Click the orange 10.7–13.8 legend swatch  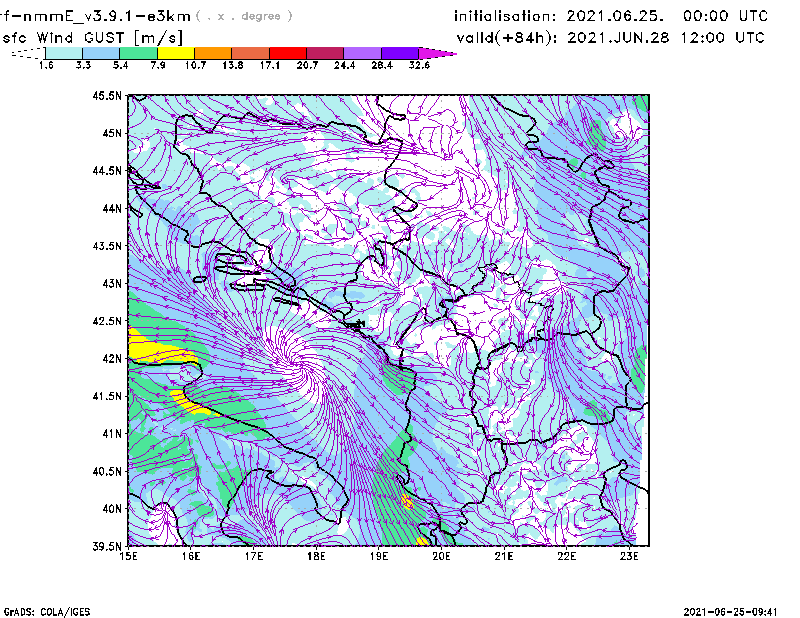pos(213,53)
